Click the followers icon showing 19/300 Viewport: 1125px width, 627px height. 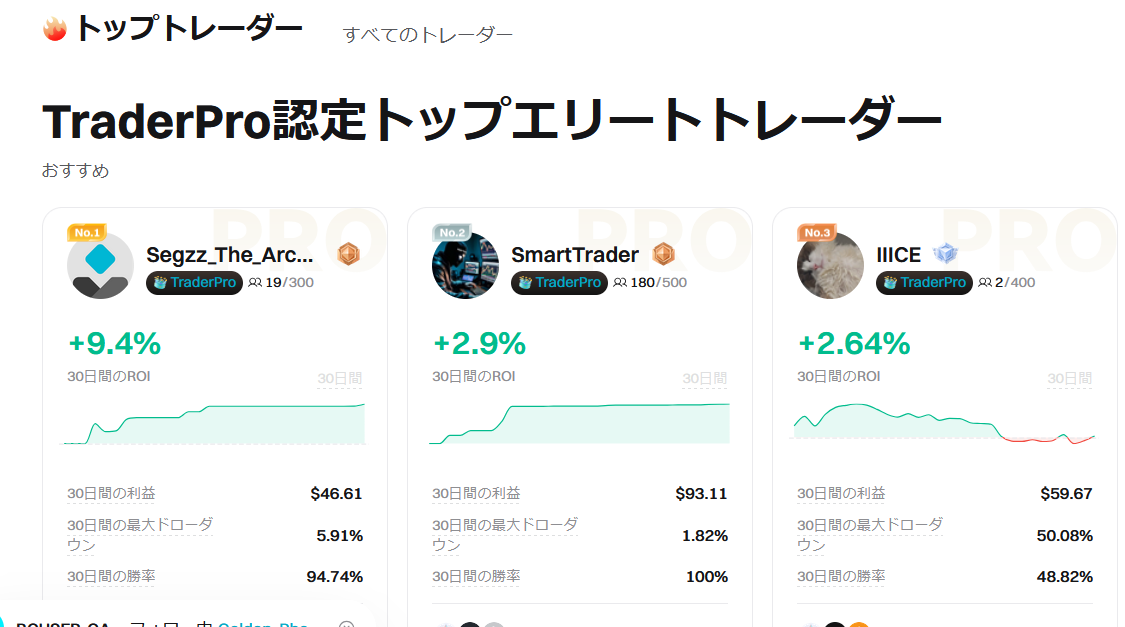coord(255,283)
